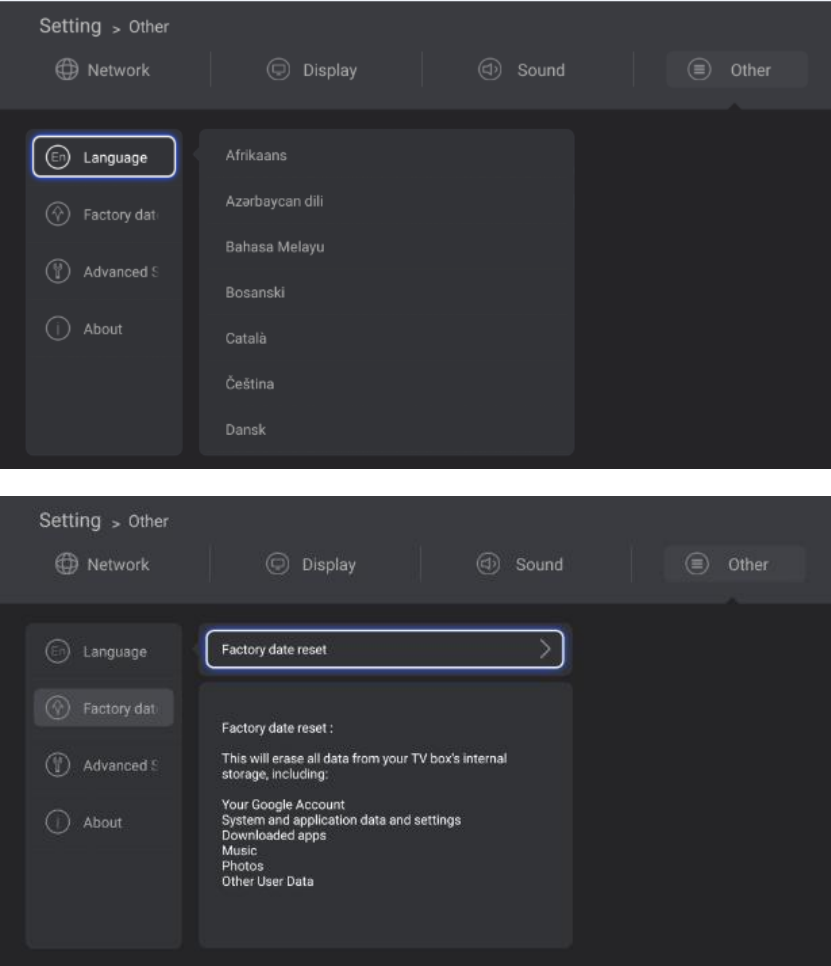
Task: Pick Dansk language entry
Action: (246, 430)
